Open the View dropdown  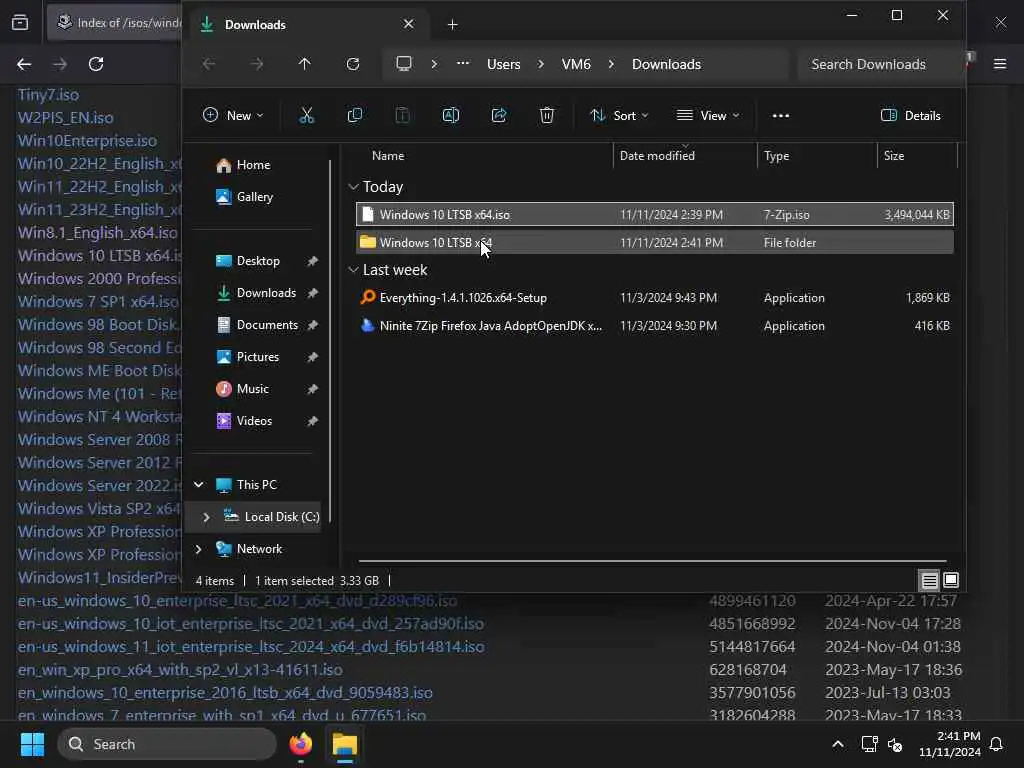708,116
